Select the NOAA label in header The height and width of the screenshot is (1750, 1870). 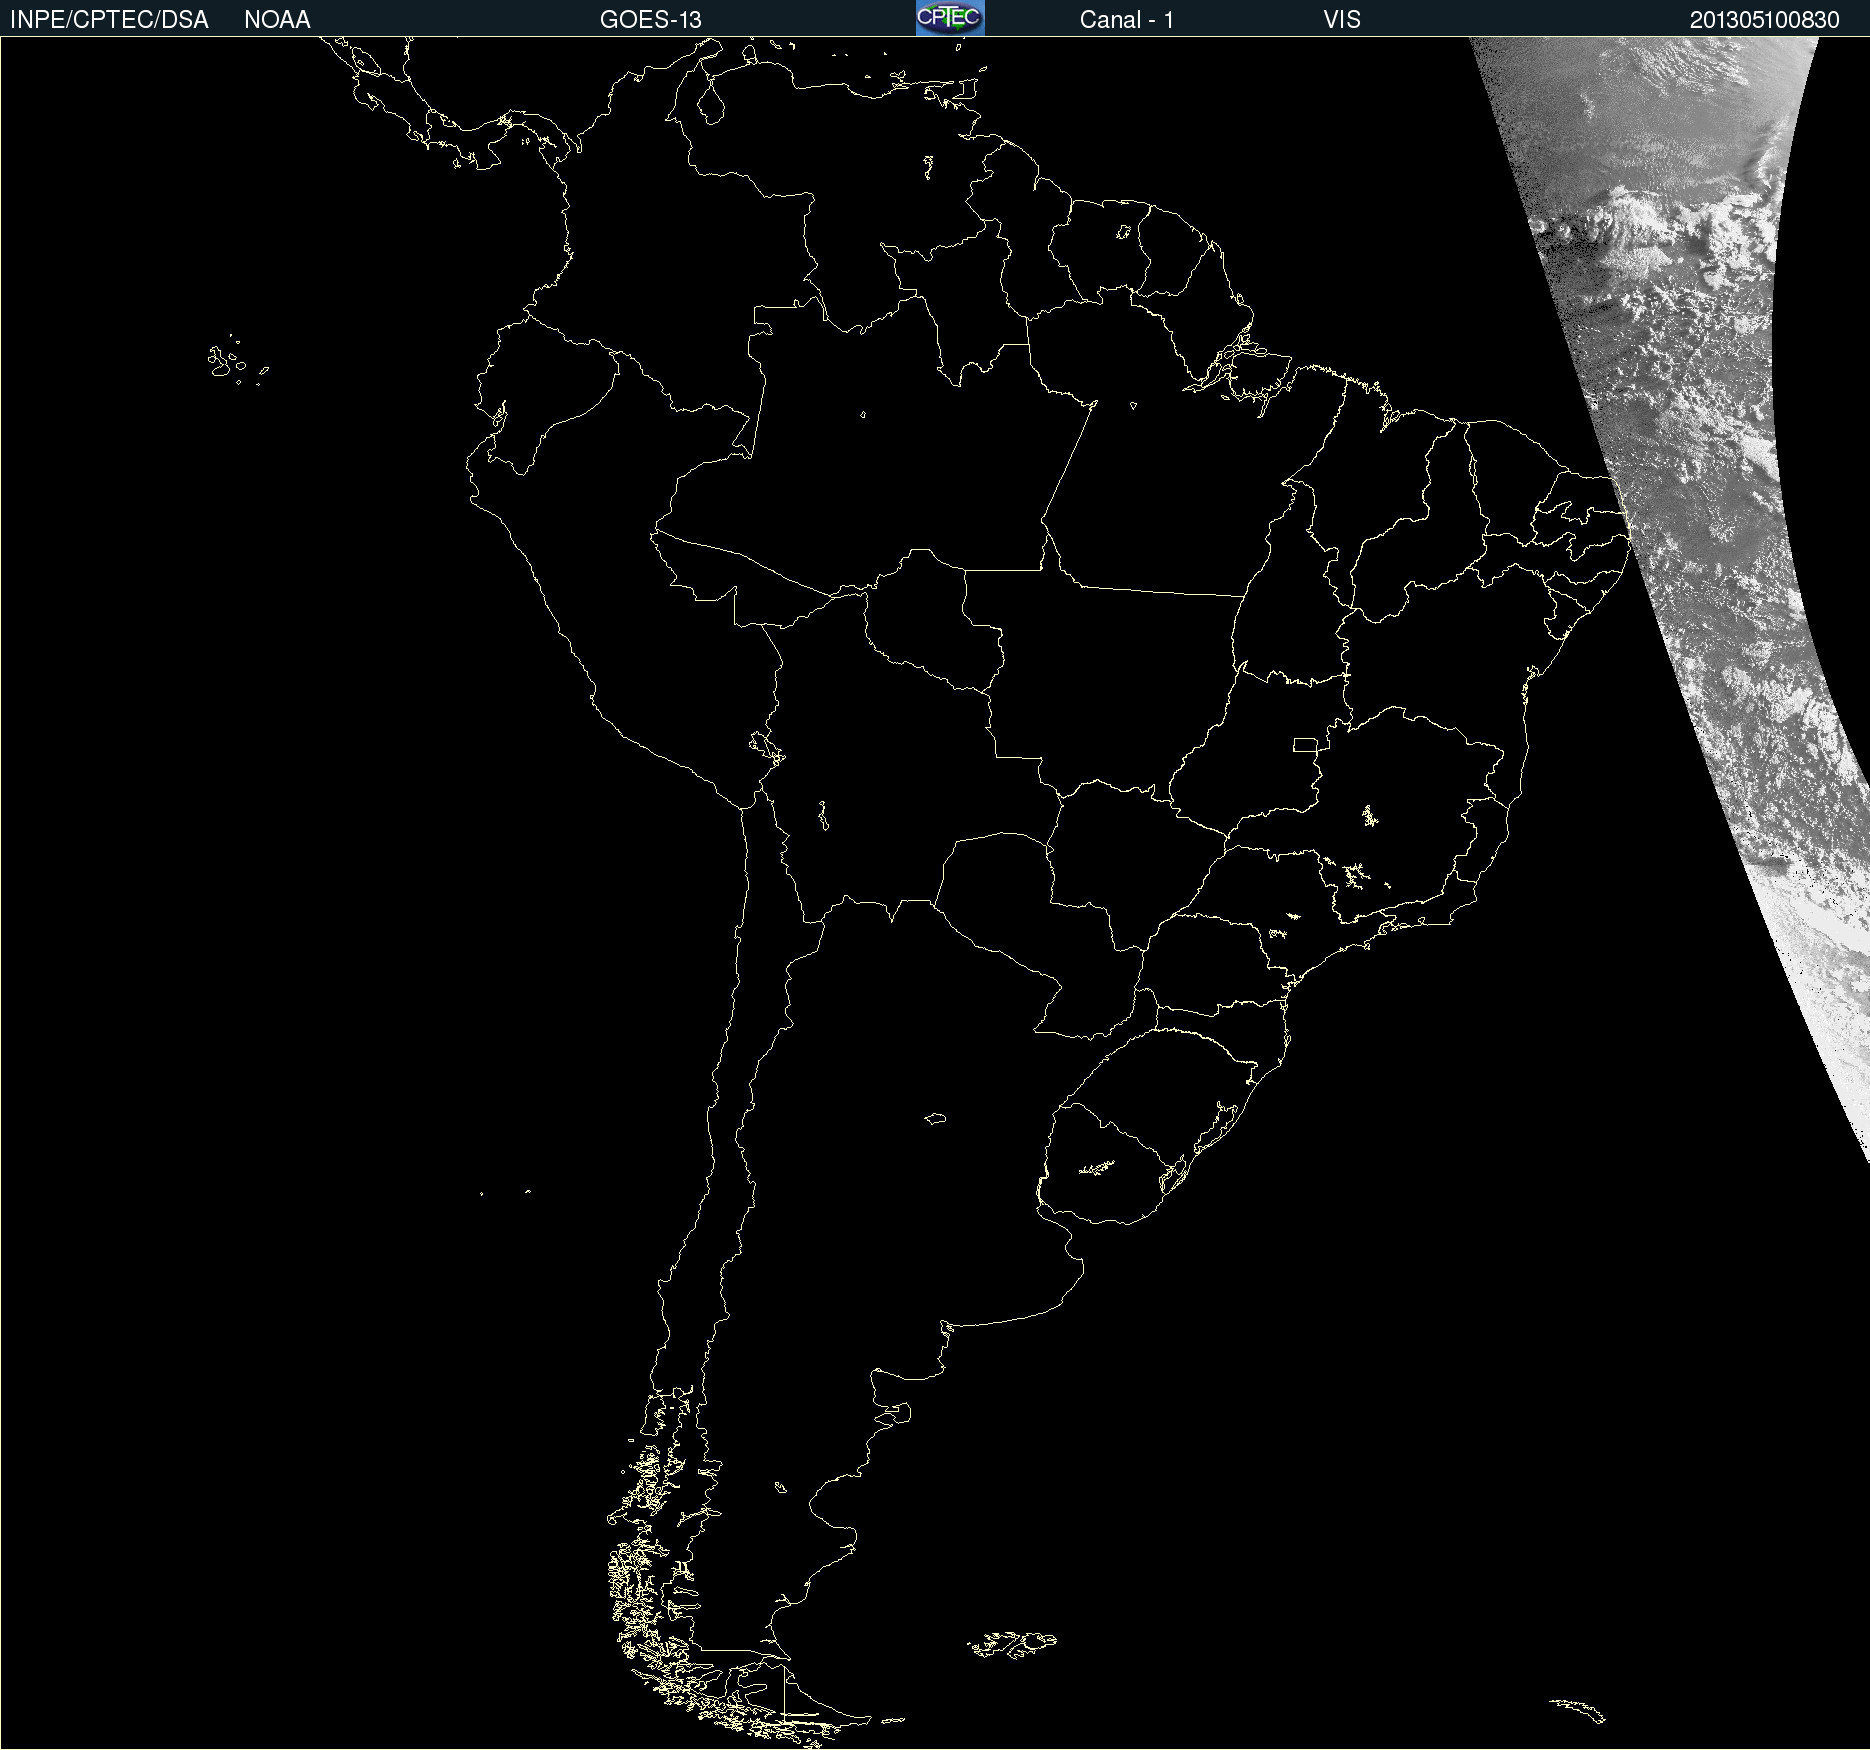point(277,20)
